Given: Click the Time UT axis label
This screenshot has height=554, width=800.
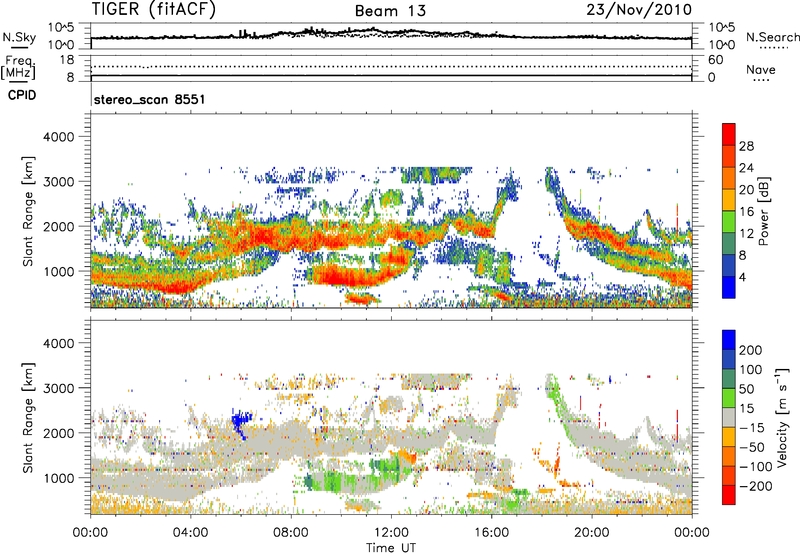Looking at the screenshot, I should [x=391, y=547].
